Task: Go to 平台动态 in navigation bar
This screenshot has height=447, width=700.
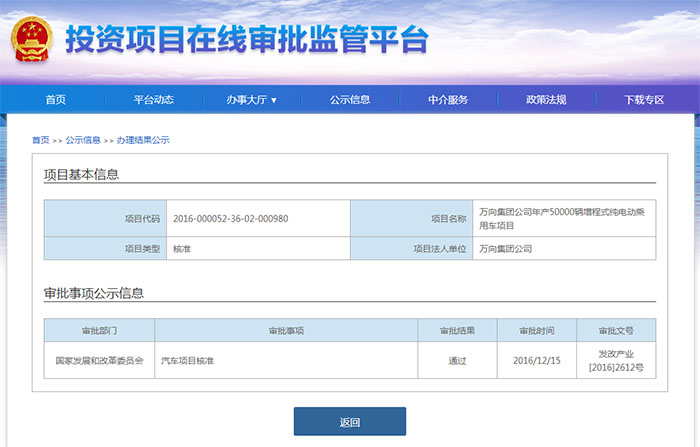Action: coord(154,100)
